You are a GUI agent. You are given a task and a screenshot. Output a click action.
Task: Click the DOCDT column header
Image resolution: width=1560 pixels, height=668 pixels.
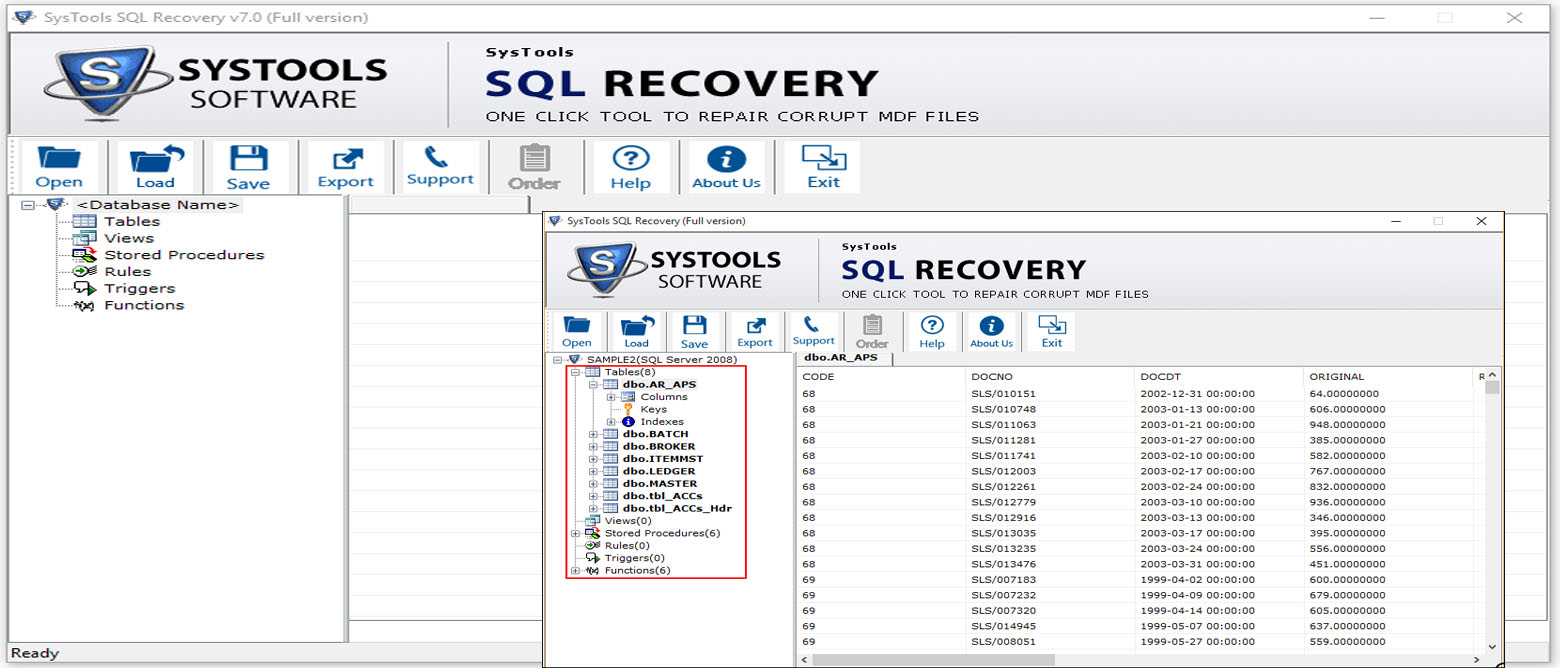(x=1219, y=377)
